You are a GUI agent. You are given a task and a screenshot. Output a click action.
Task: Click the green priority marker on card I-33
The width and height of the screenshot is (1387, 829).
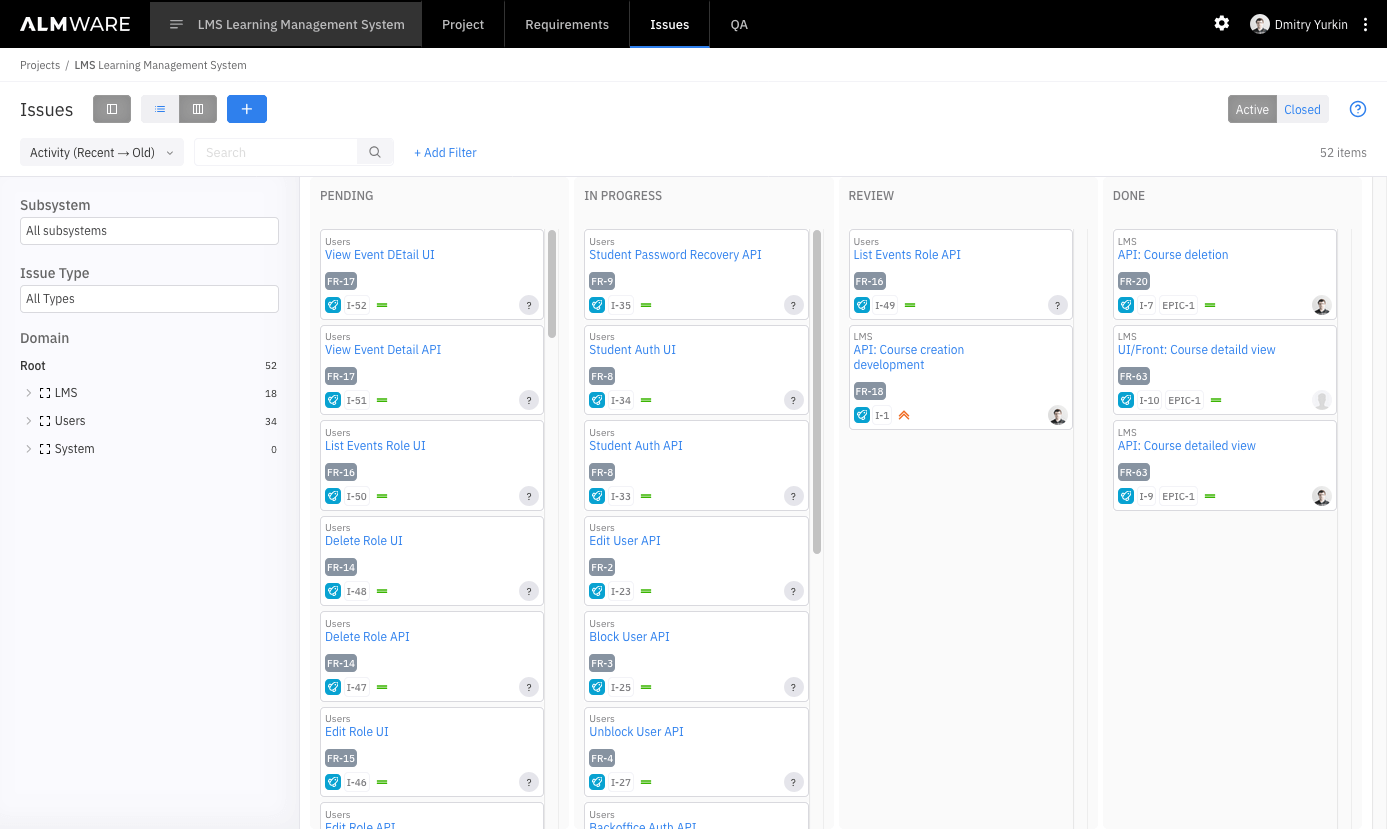coord(646,496)
